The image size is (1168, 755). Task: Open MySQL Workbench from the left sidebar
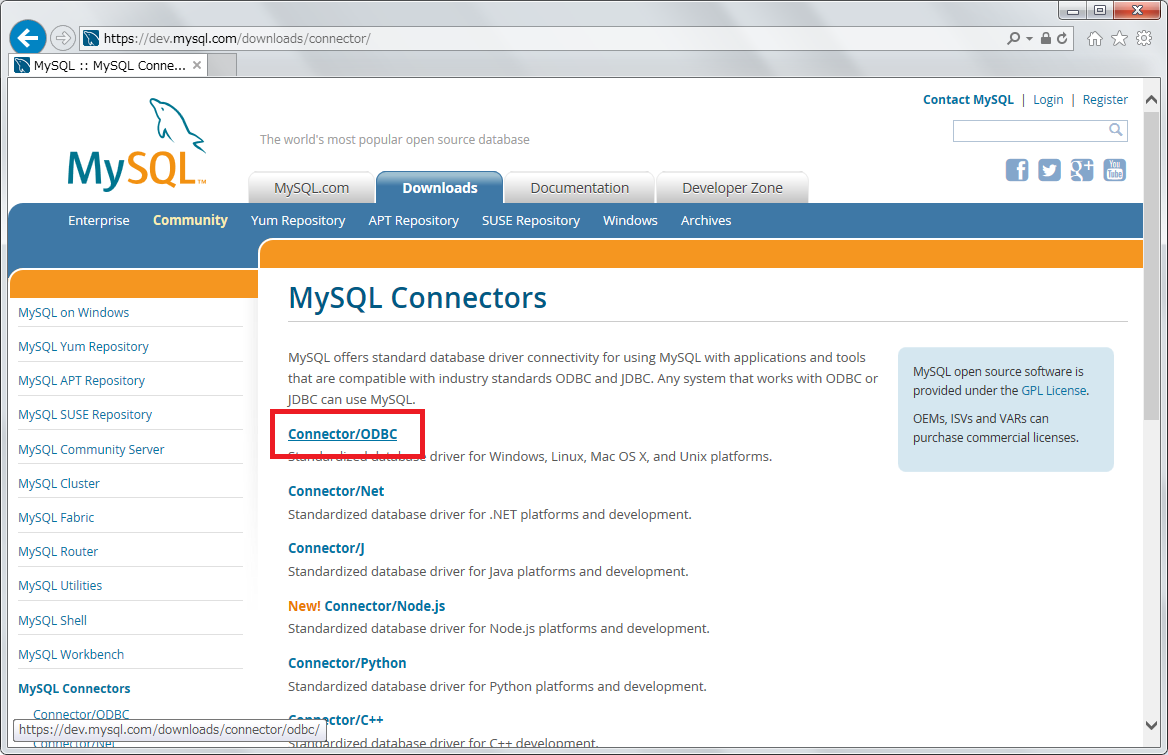click(71, 654)
